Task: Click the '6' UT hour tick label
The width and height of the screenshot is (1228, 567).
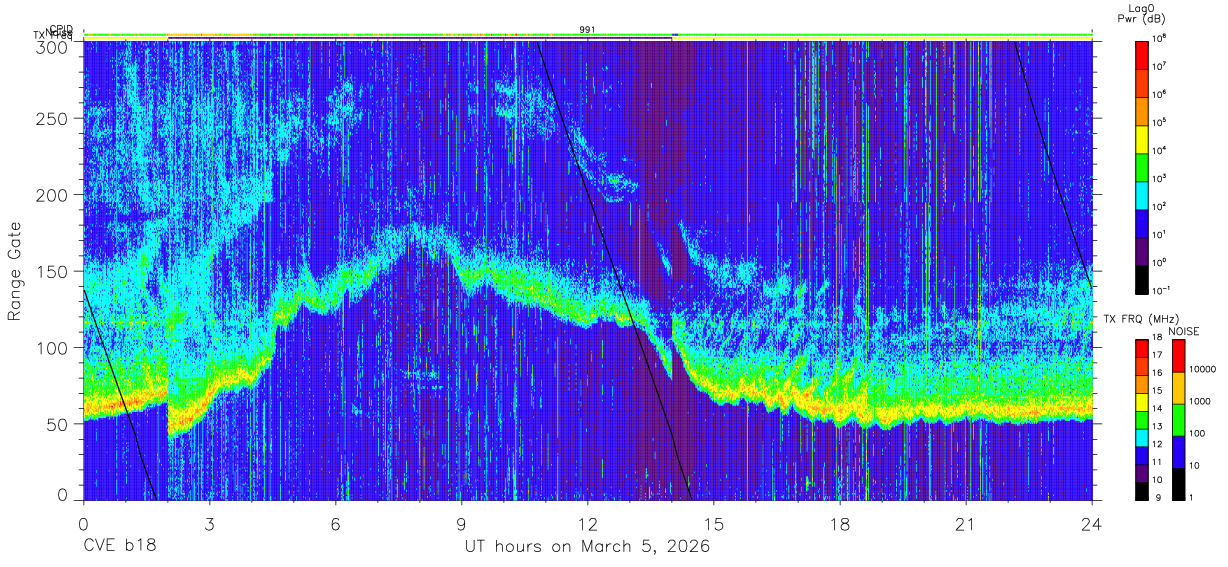Action: (x=335, y=523)
